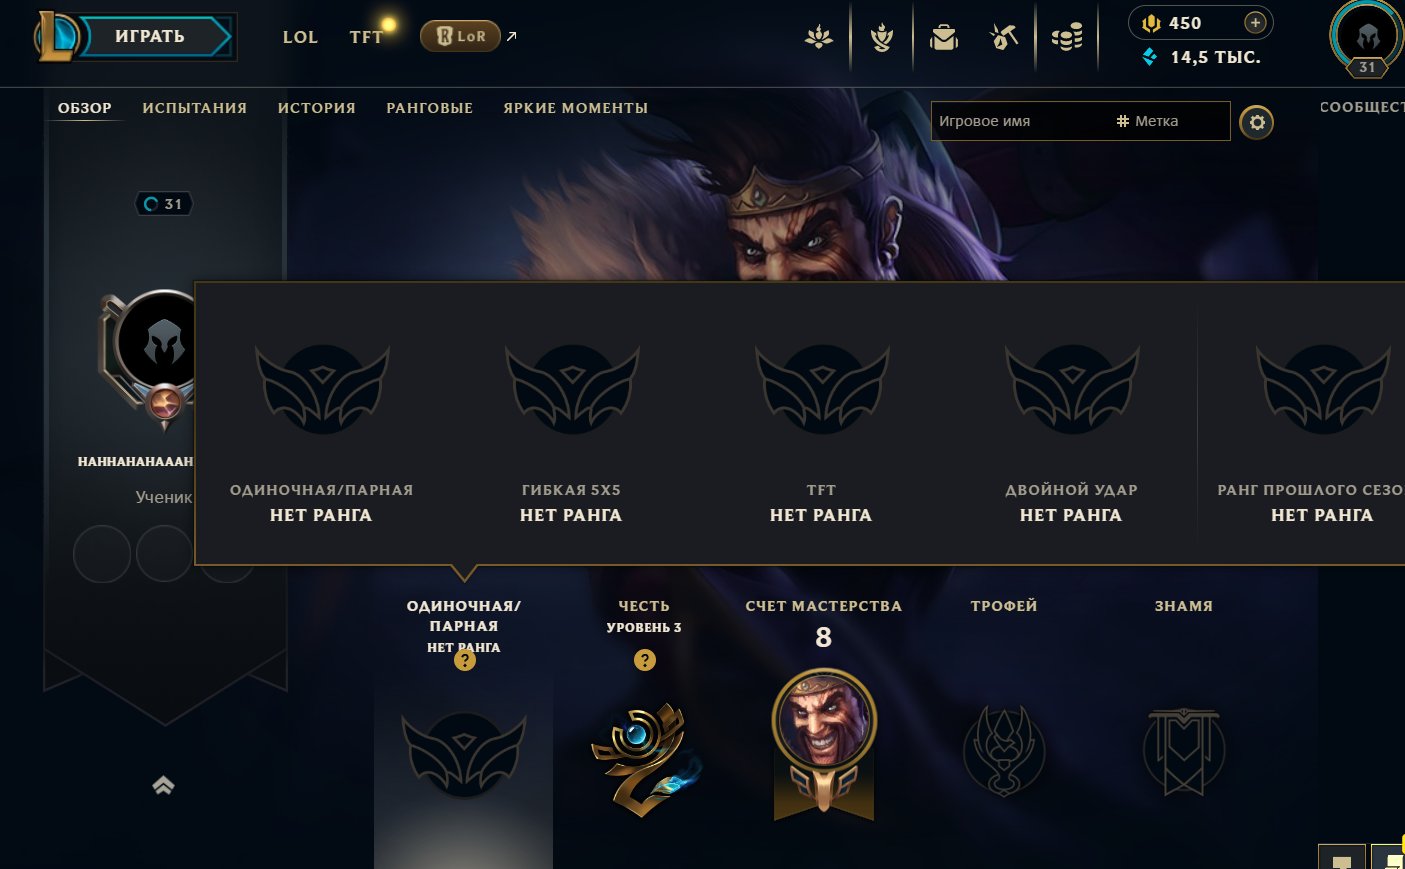Click the help mark under Solo/Duo rank
Image resolution: width=1405 pixels, height=869 pixels.
[464, 660]
